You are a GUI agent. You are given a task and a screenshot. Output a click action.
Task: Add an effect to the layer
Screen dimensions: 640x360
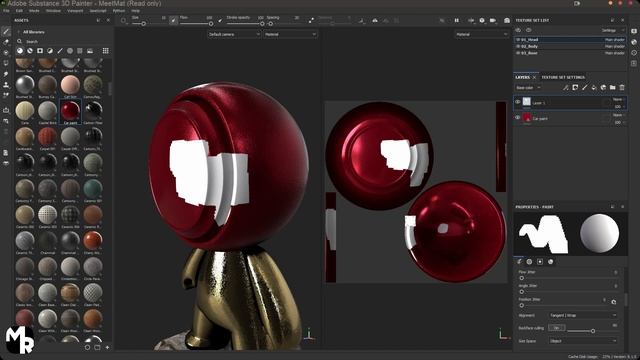[566, 88]
